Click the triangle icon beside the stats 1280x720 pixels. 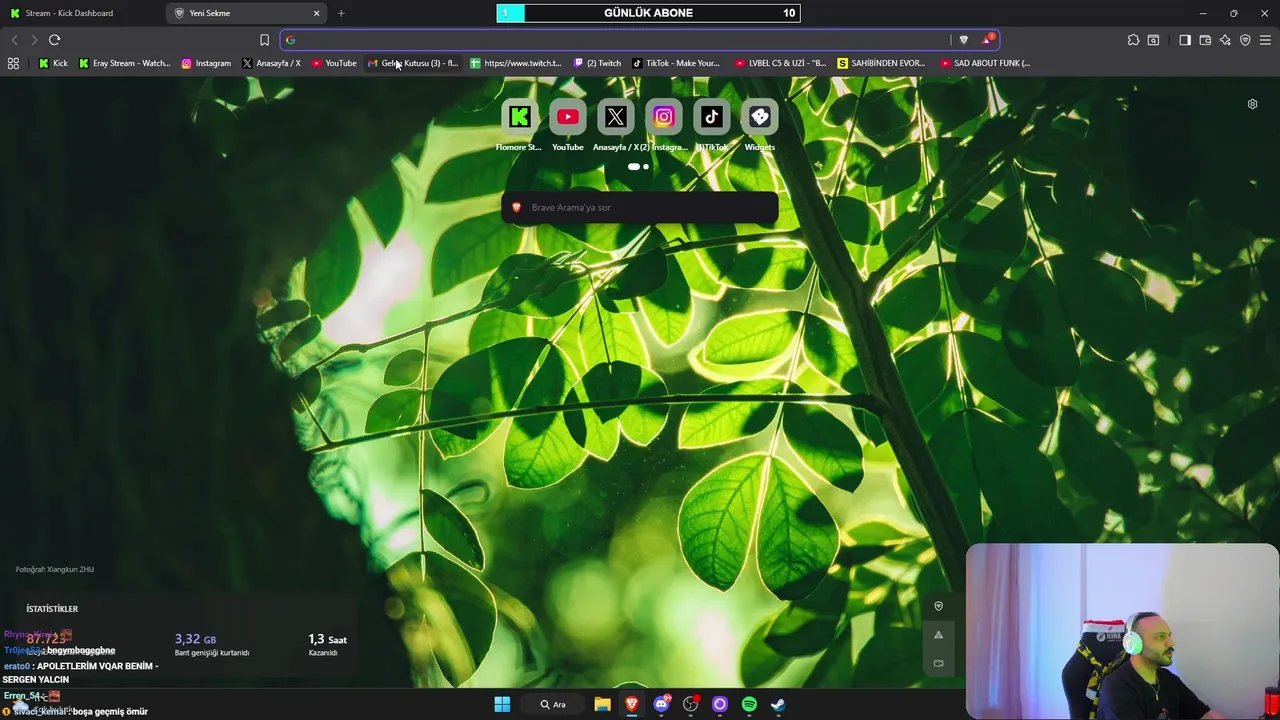pos(938,635)
